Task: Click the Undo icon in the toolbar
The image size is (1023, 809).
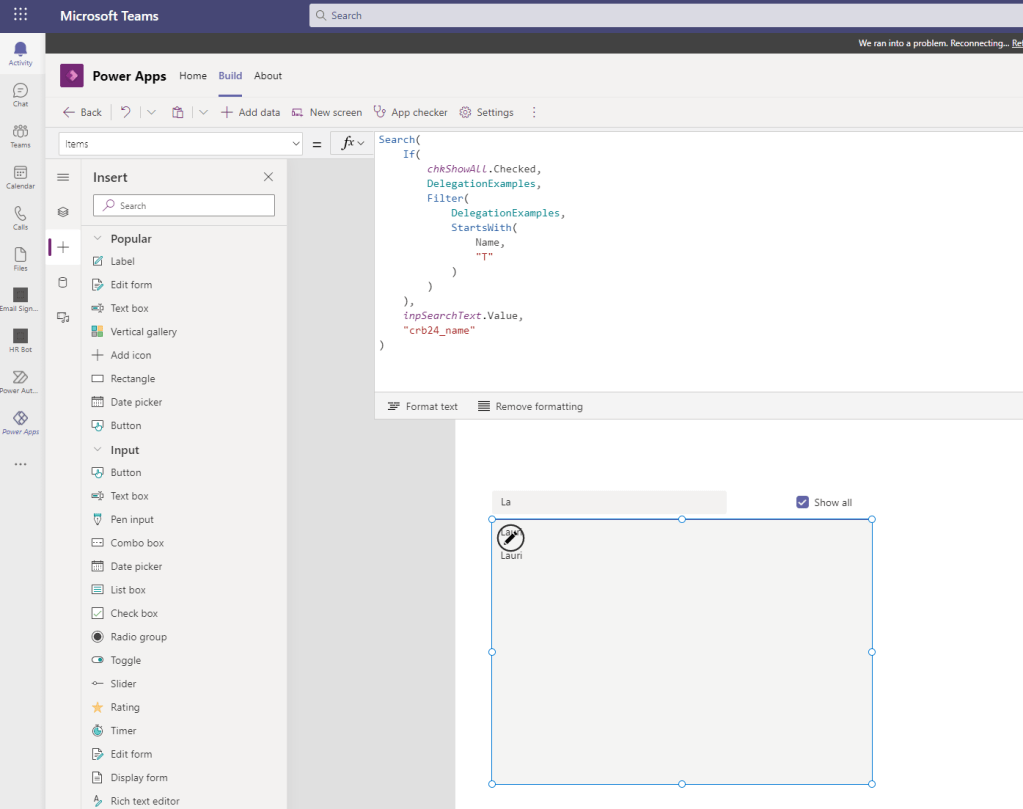Action: coord(125,112)
